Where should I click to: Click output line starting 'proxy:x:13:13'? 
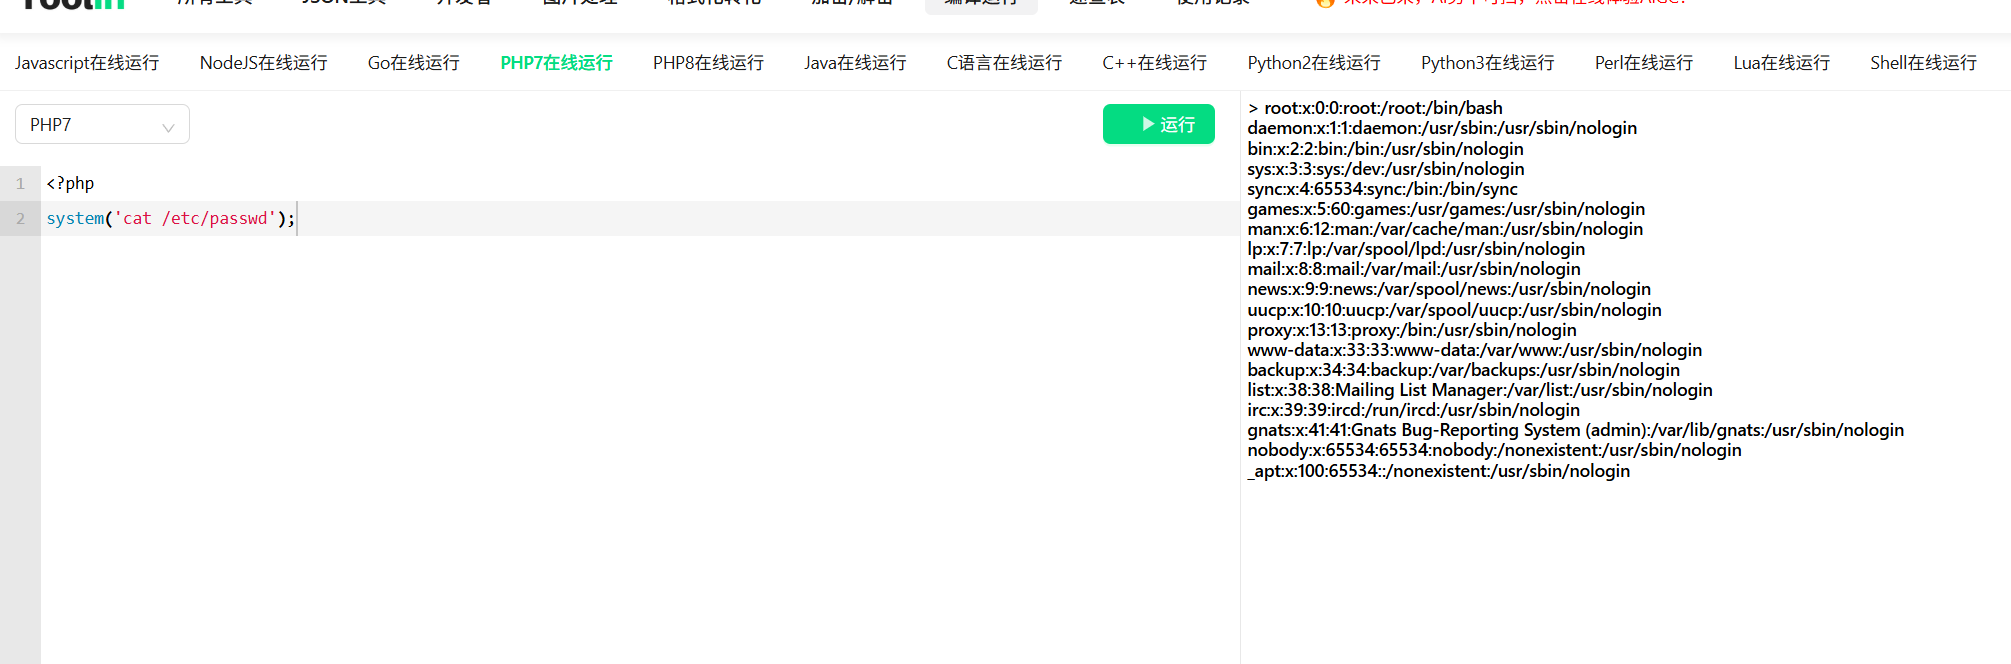1412,330
